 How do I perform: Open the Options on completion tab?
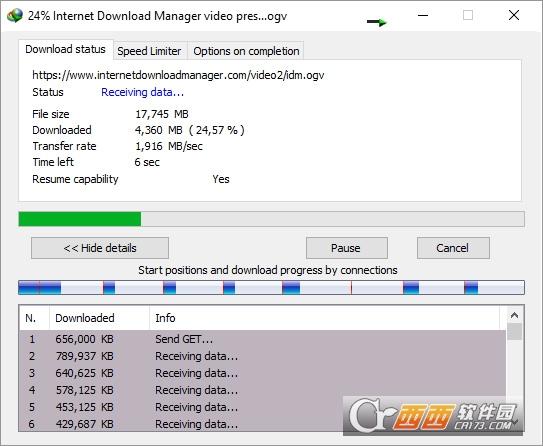pos(246,51)
